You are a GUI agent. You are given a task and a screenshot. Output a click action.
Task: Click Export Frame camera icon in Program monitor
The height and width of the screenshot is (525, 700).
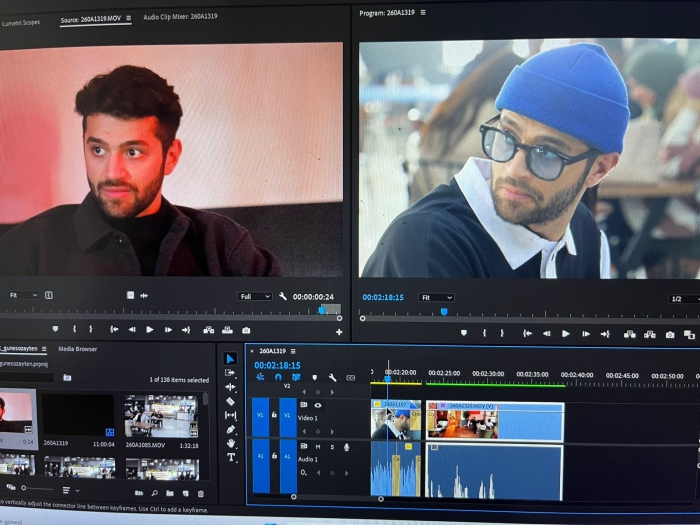[x=670, y=334]
